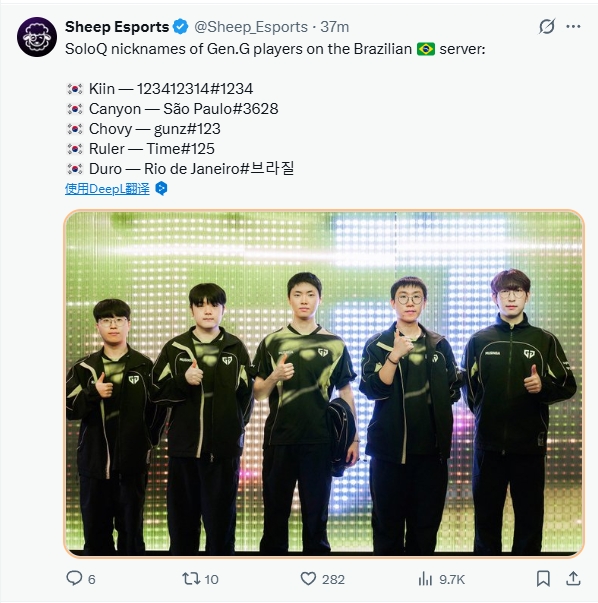
Task: Click the Grok slashed-circle icon
Action: [x=546, y=27]
